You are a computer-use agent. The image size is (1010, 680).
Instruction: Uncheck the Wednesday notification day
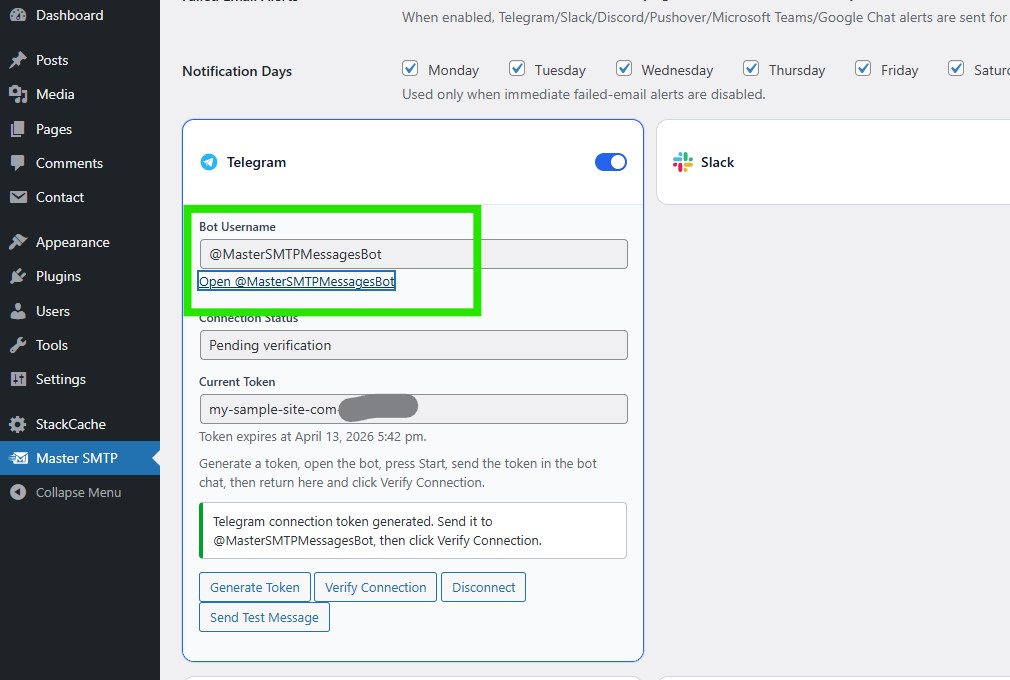pos(624,68)
